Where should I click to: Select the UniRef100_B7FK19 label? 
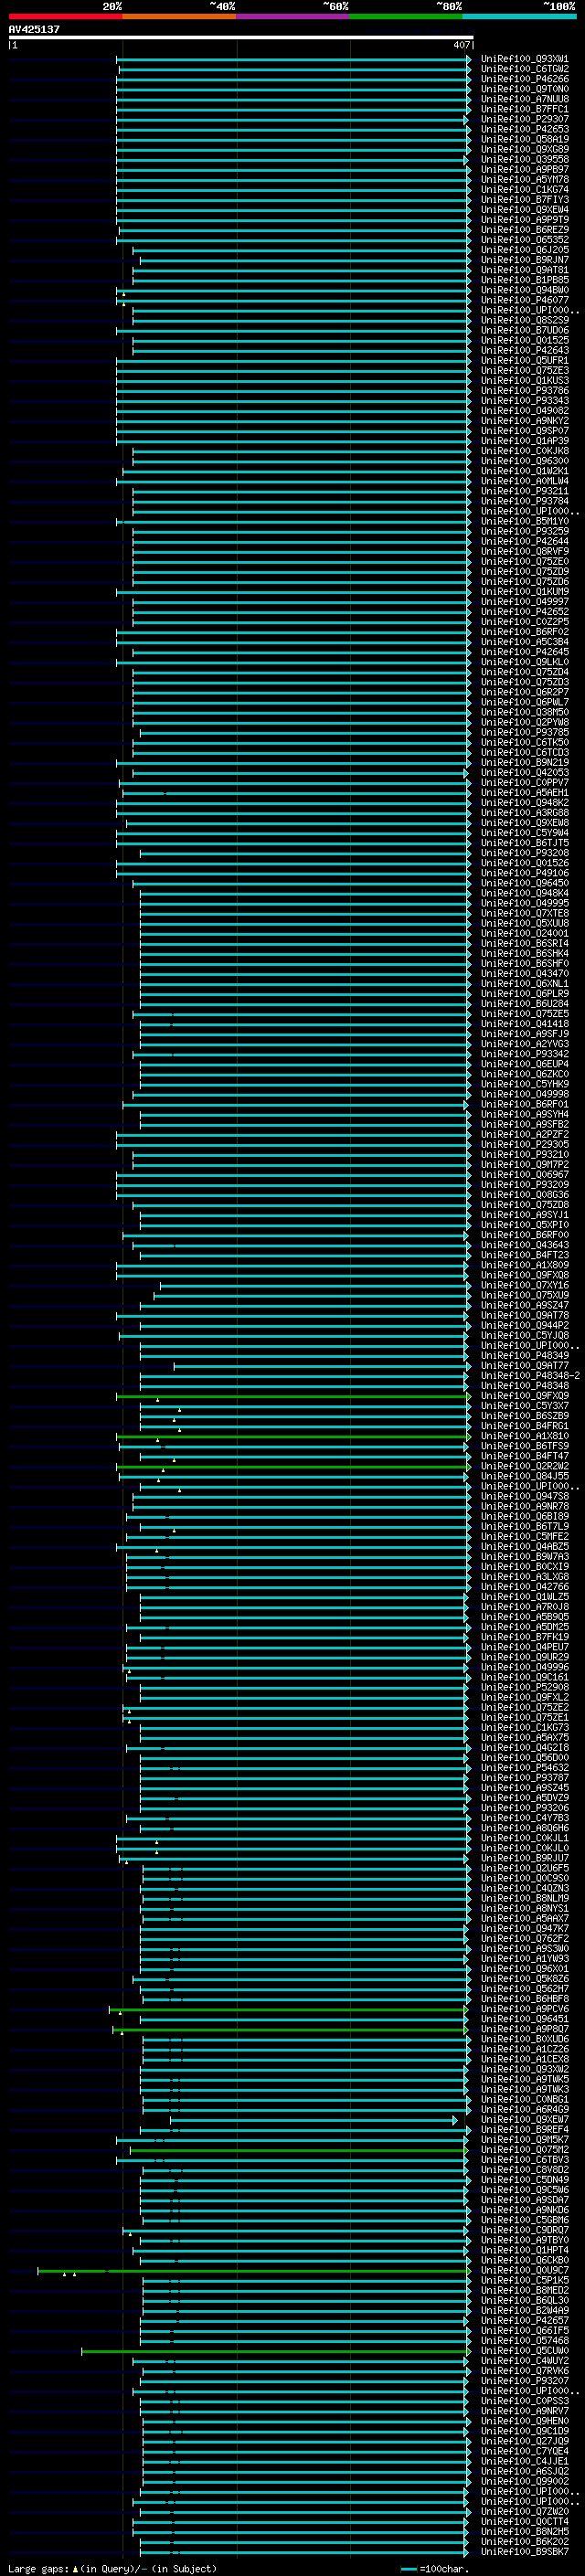tap(524, 1638)
